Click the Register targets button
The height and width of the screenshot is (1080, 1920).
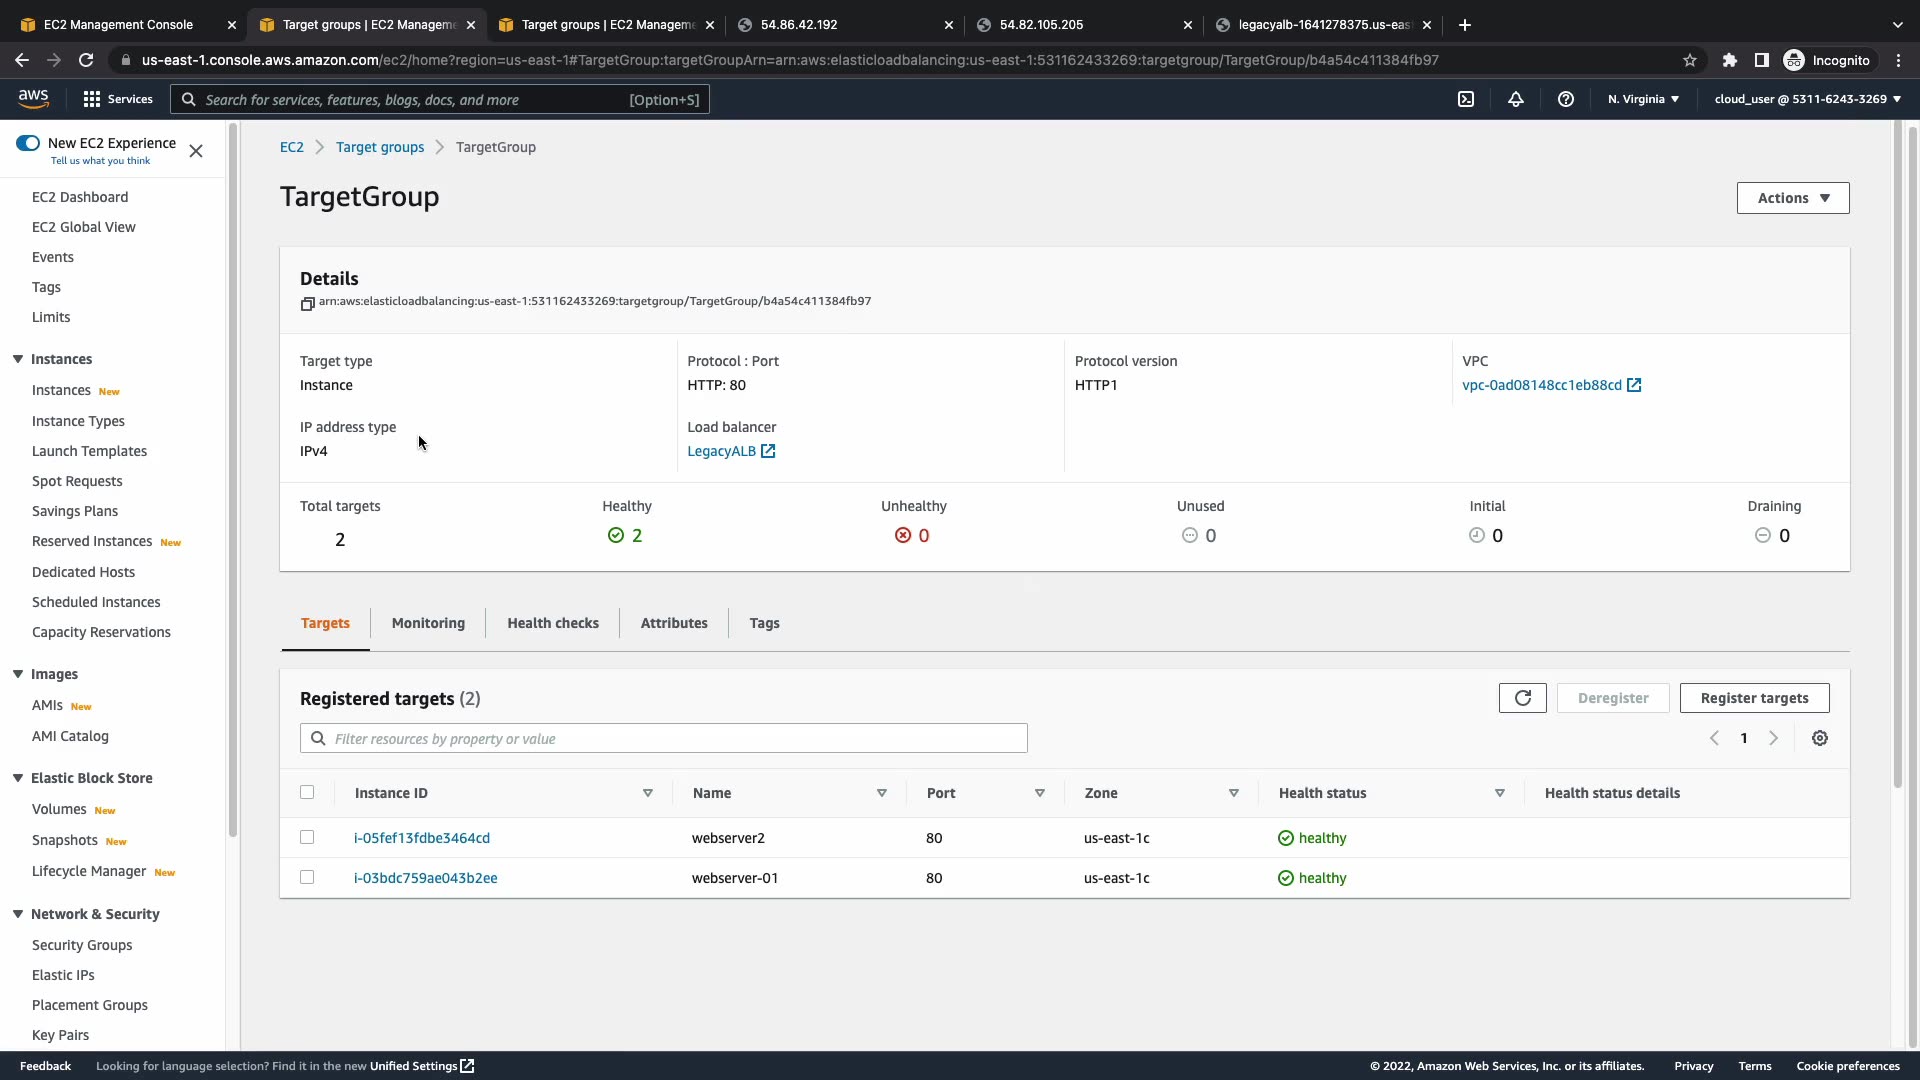point(1754,698)
